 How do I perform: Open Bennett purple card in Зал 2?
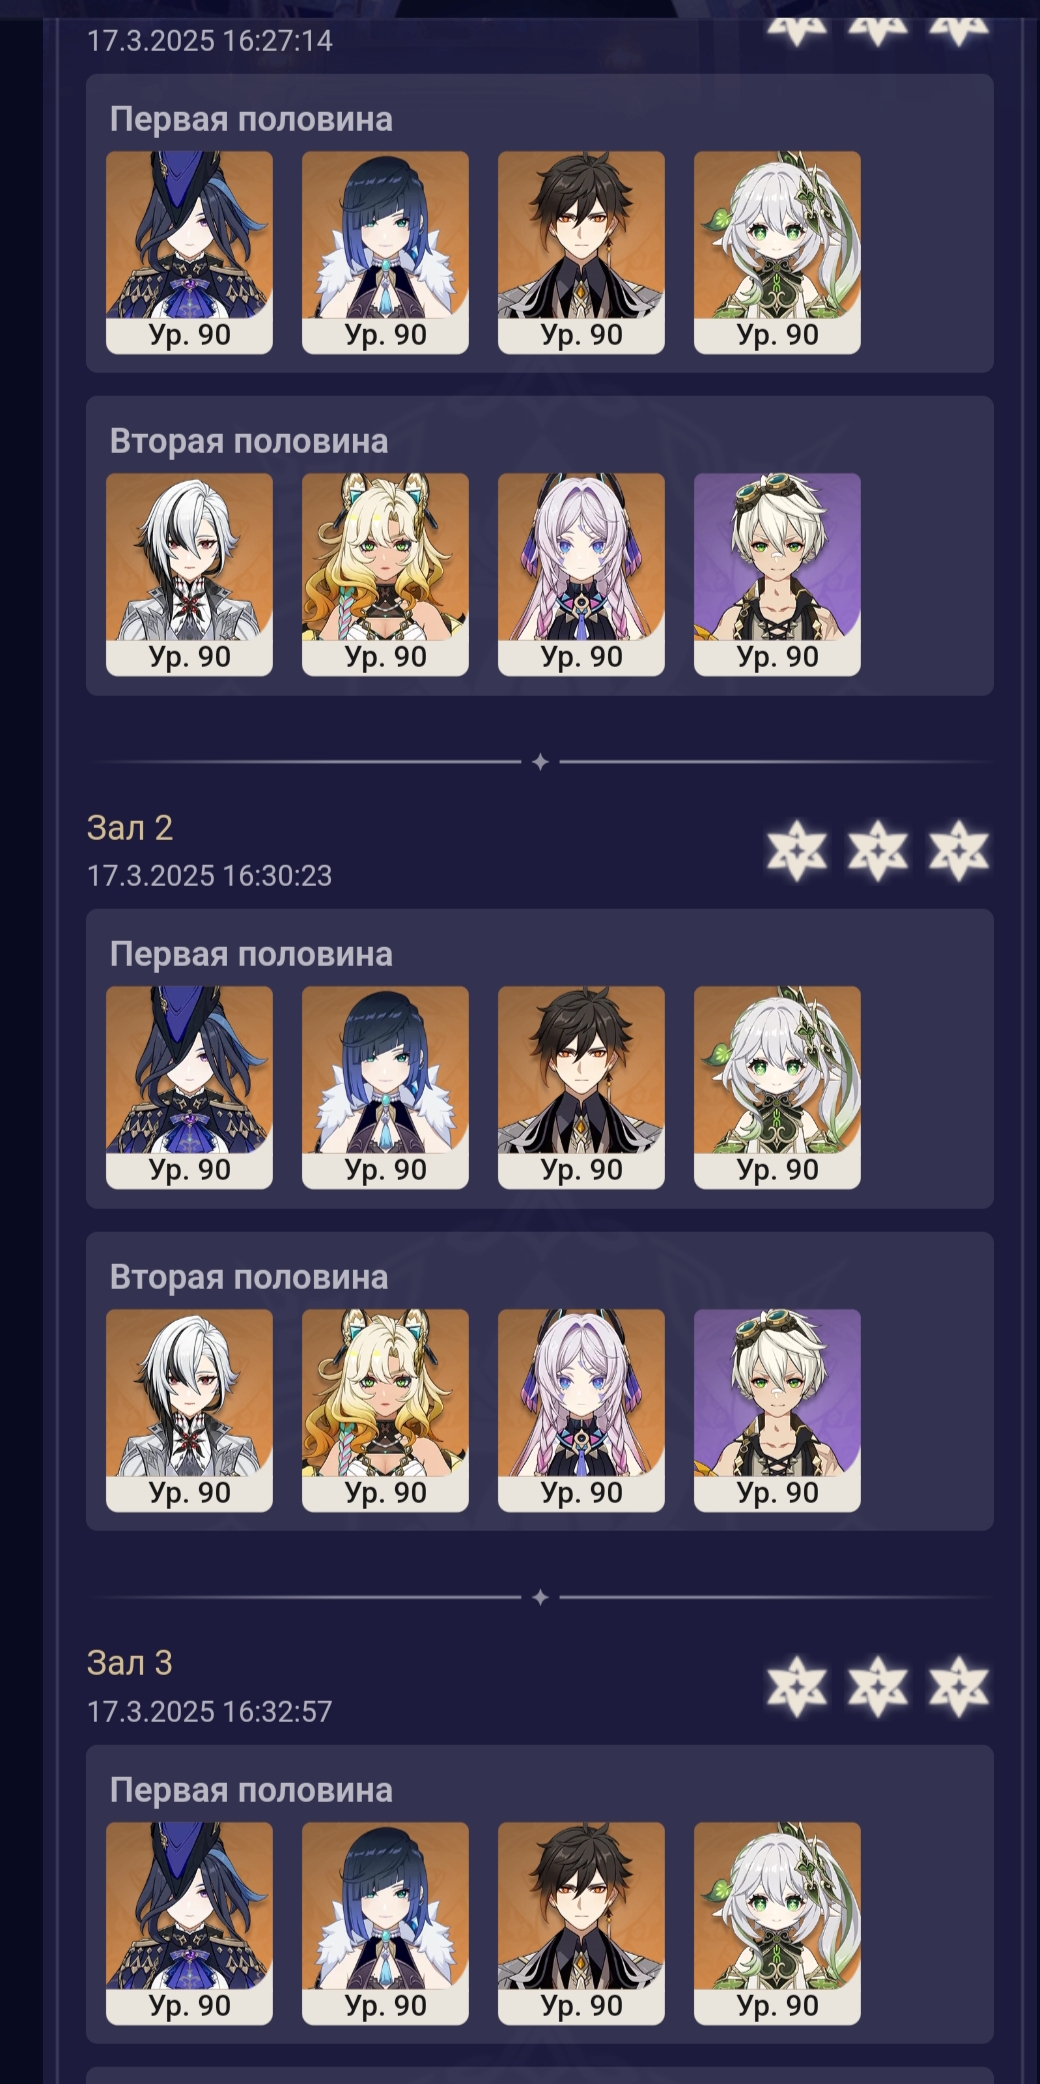click(x=777, y=1410)
